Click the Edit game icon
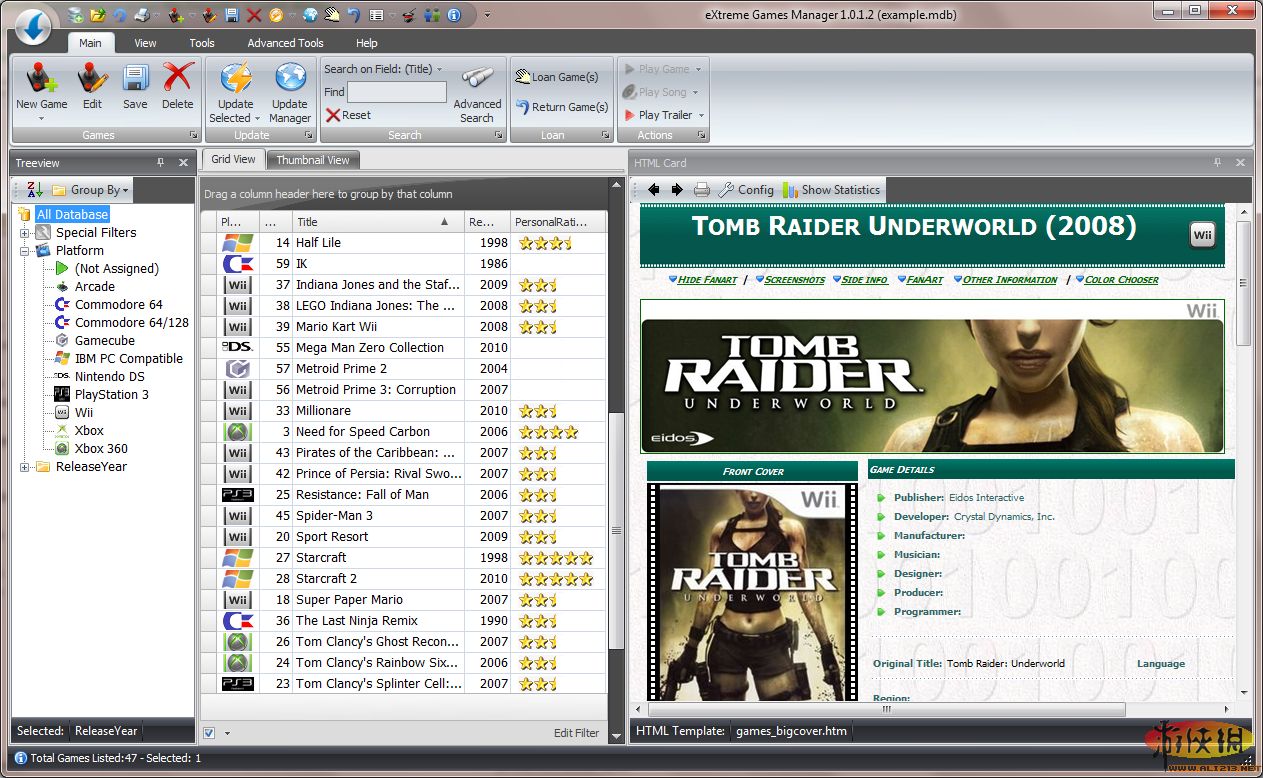This screenshot has width=1263, height=778. tap(92, 80)
